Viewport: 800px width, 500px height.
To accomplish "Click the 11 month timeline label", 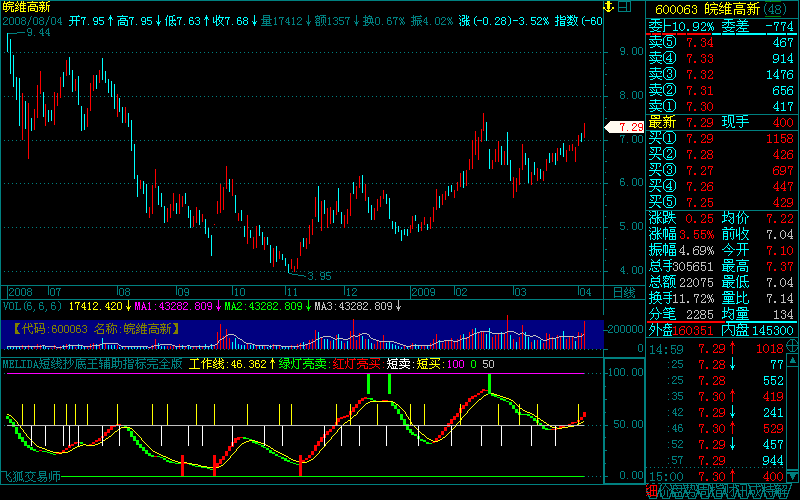I will pyautogui.click(x=291, y=292).
